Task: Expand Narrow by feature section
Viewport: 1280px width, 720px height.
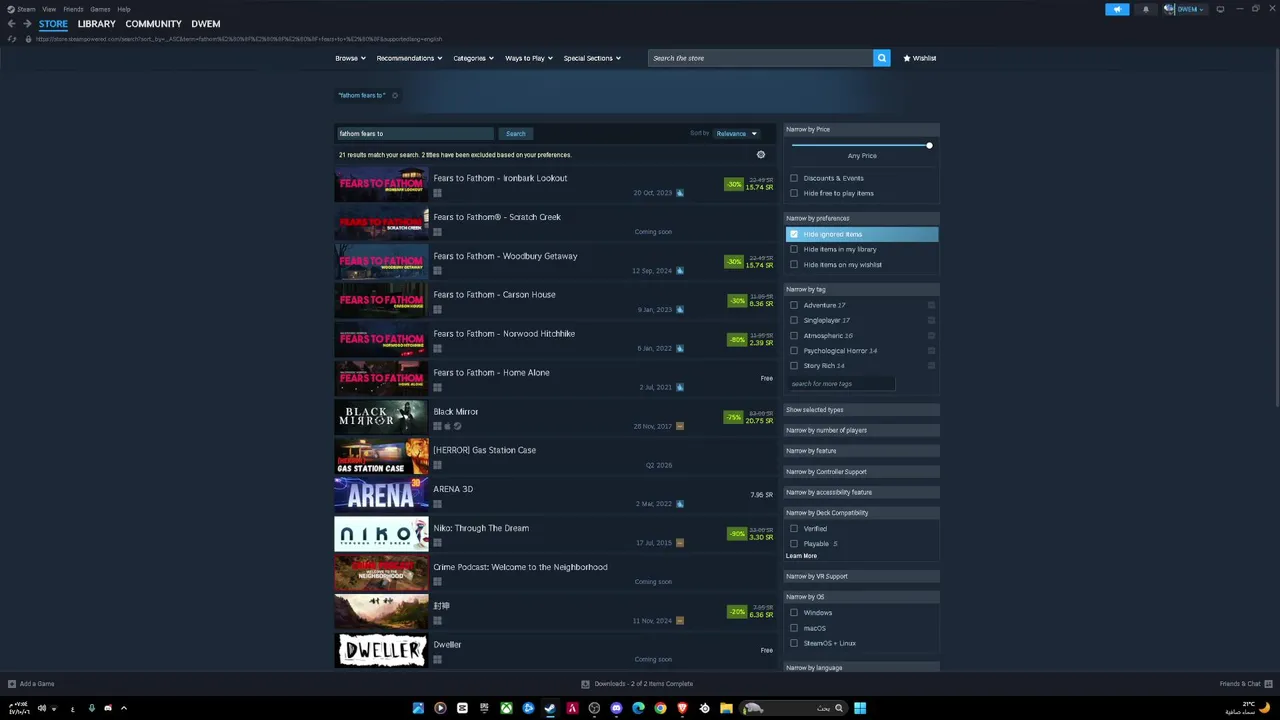Action: point(861,451)
